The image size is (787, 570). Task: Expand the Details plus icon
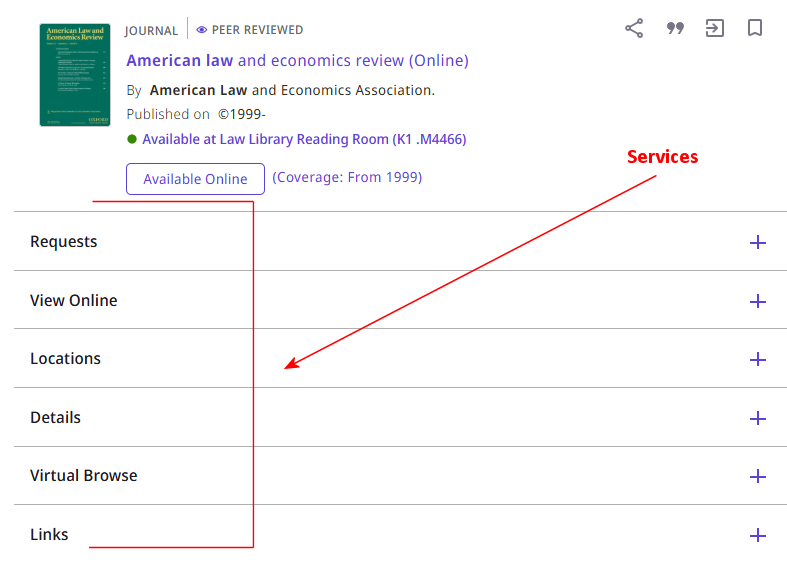pos(757,418)
